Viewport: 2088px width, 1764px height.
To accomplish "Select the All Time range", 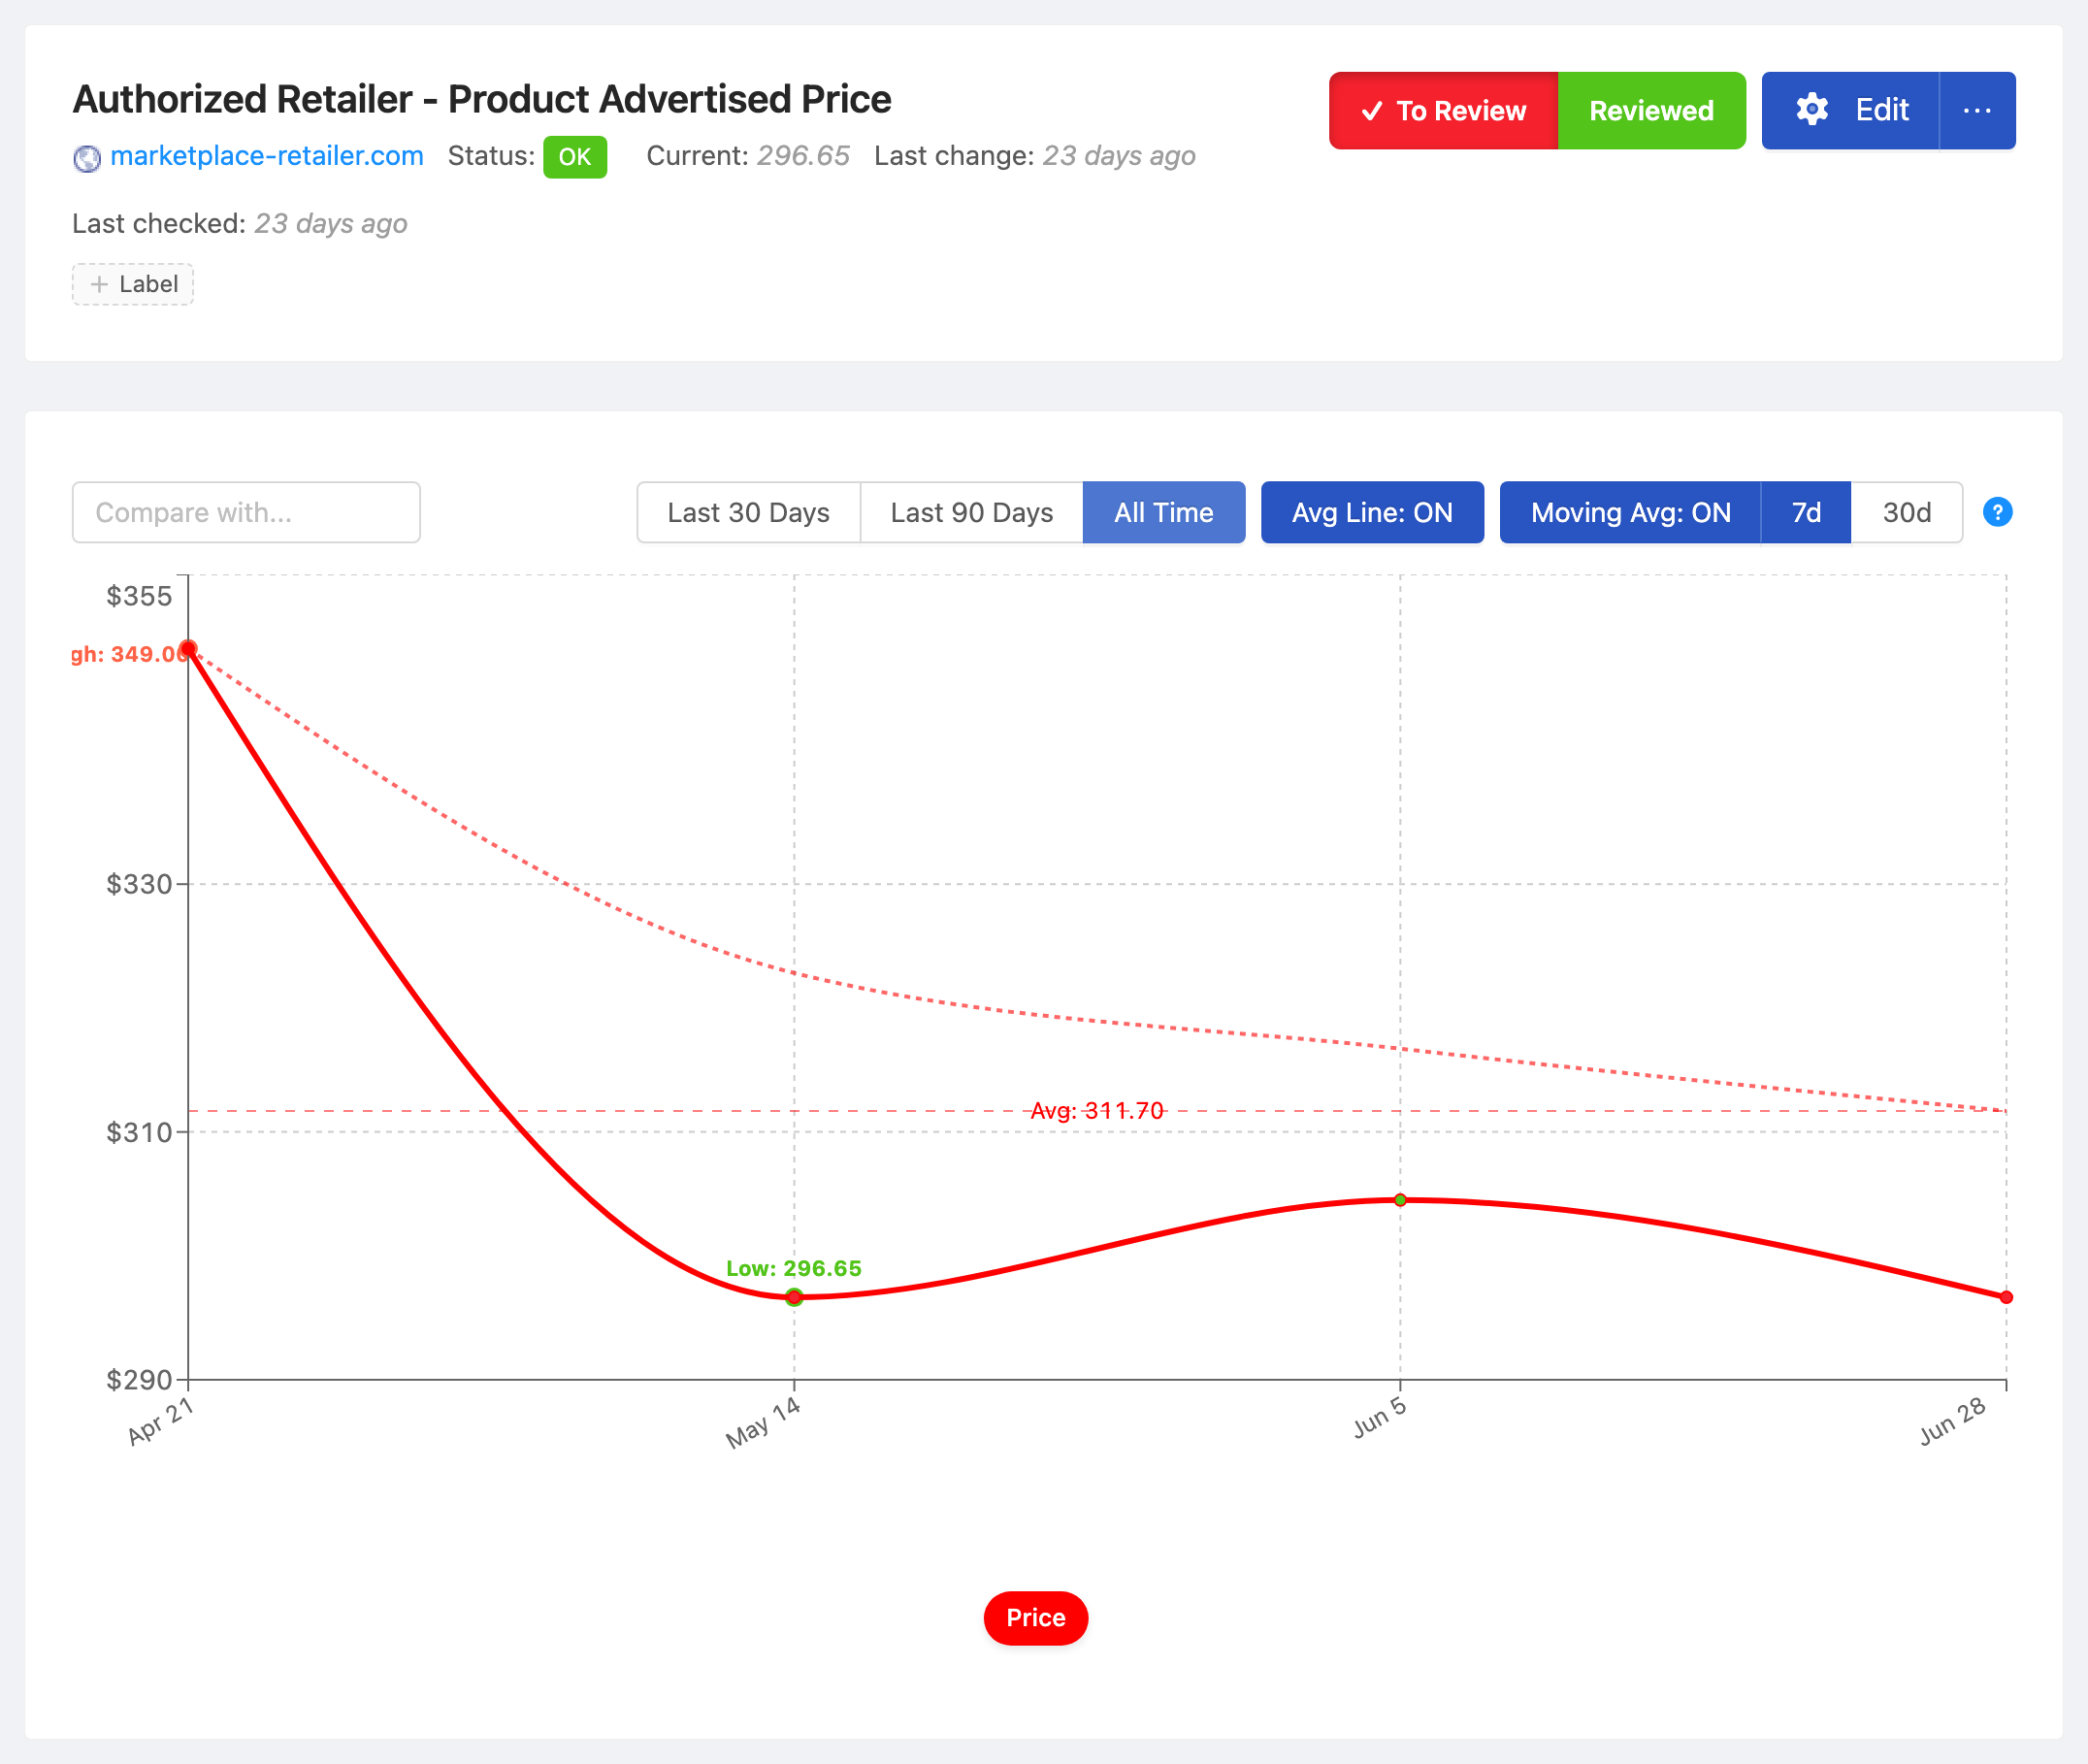I will (x=1164, y=512).
